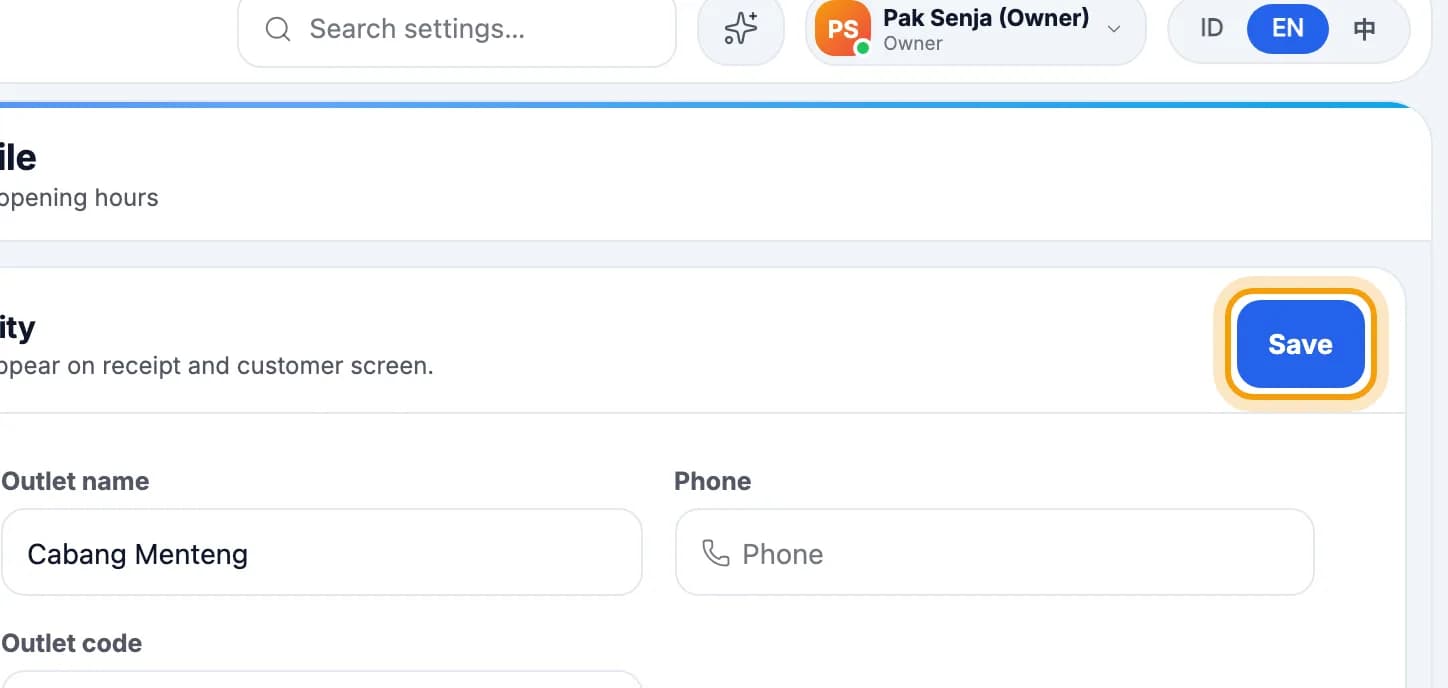Click the Outlet name field with Cabang Menteng
This screenshot has width=1448, height=688.
pyautogui.click(x=321, y=553)
